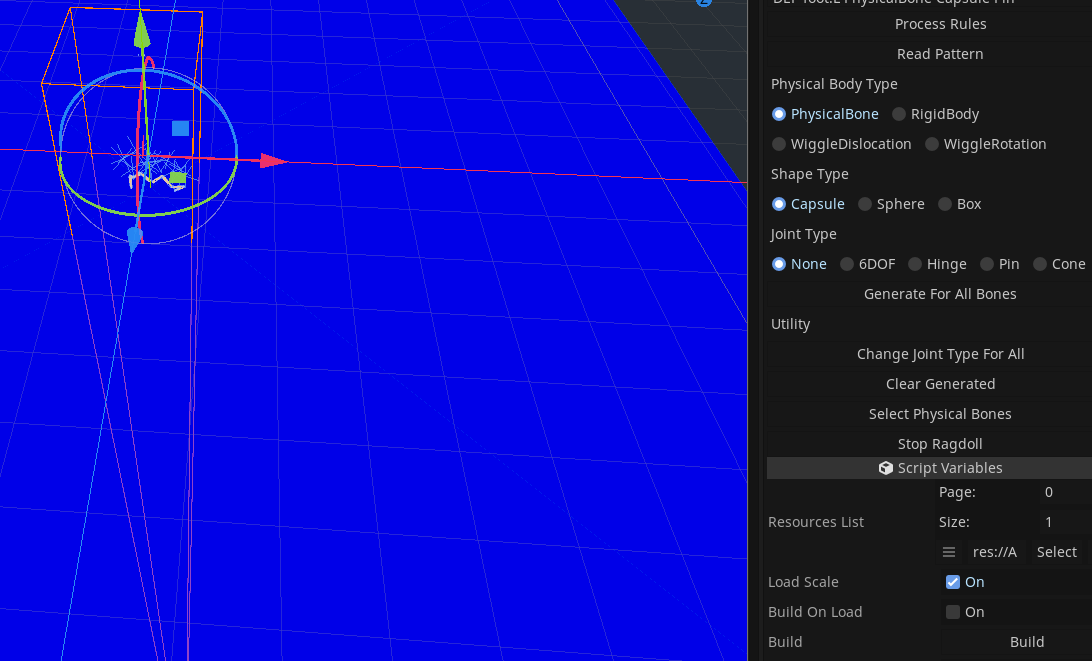Click the green Y-axis arrow gizmo

click(143, 30)
